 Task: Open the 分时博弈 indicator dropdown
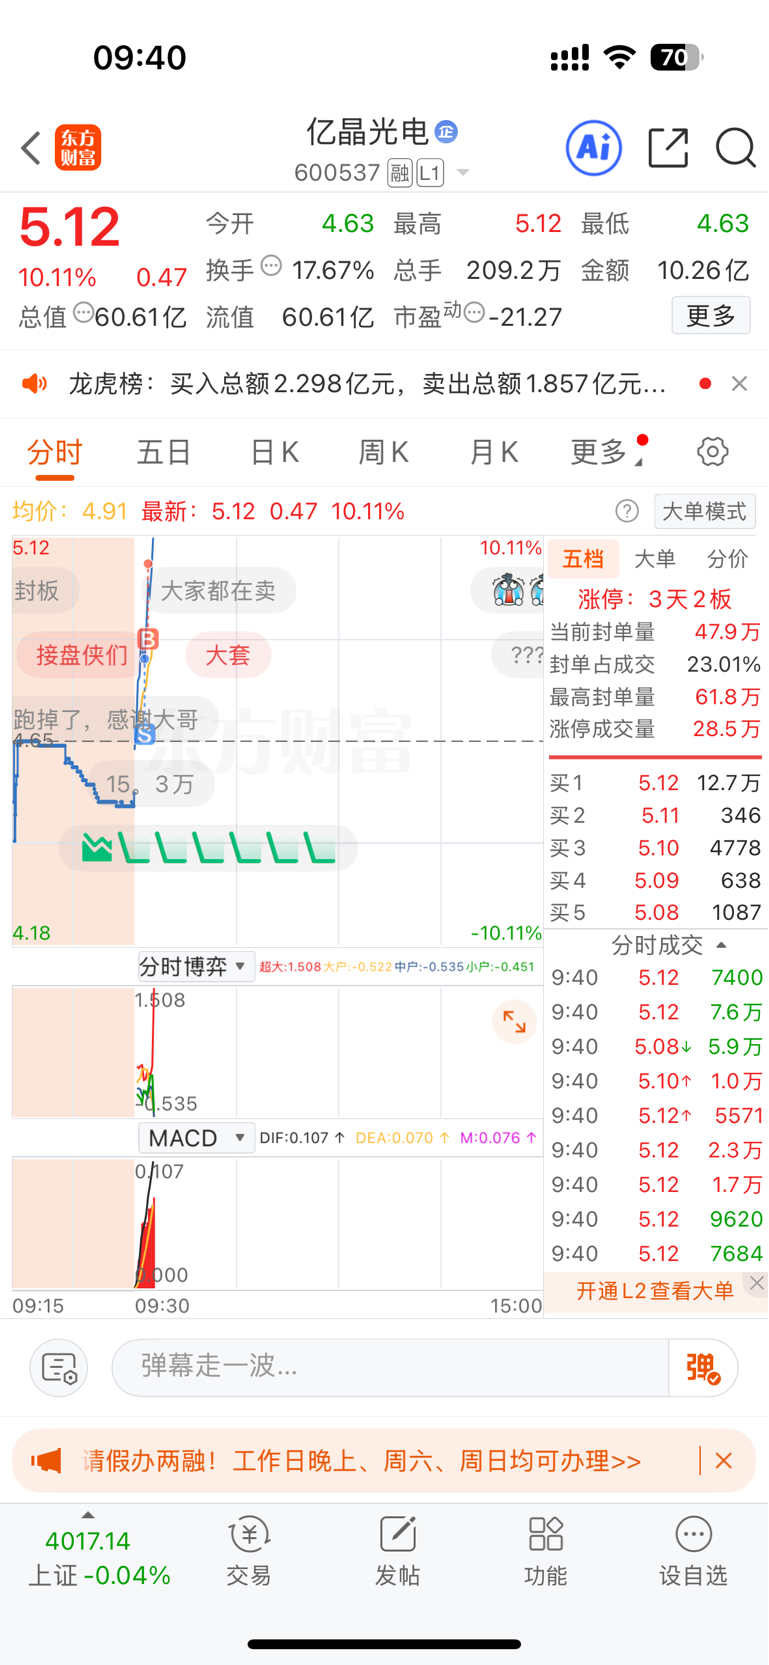195,967
